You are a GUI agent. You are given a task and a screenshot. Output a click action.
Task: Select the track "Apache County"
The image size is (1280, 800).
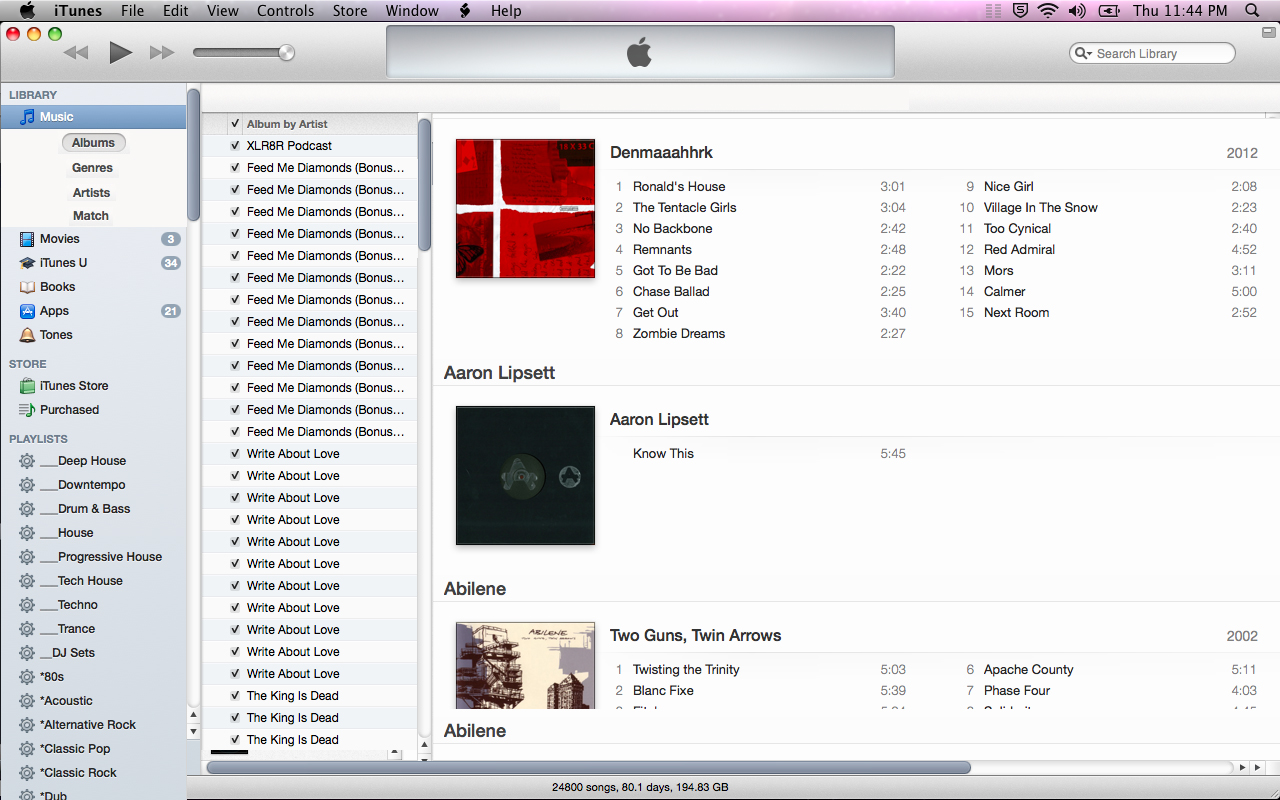pos(1029,670)
